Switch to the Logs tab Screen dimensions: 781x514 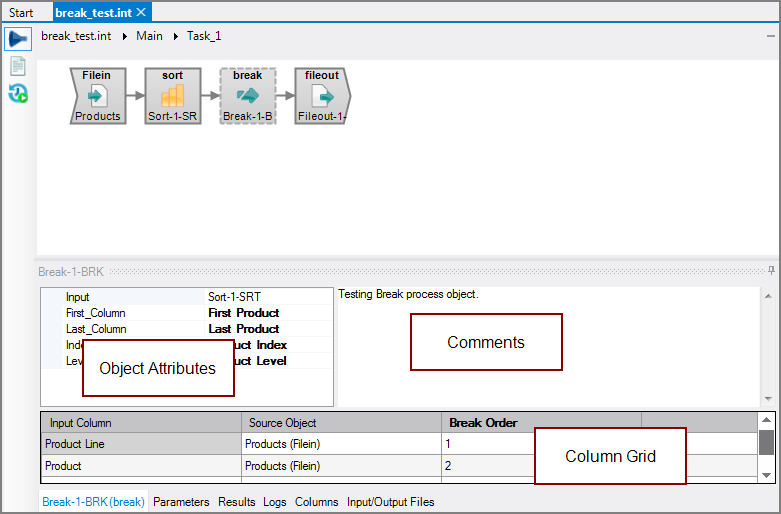[274, 502]
